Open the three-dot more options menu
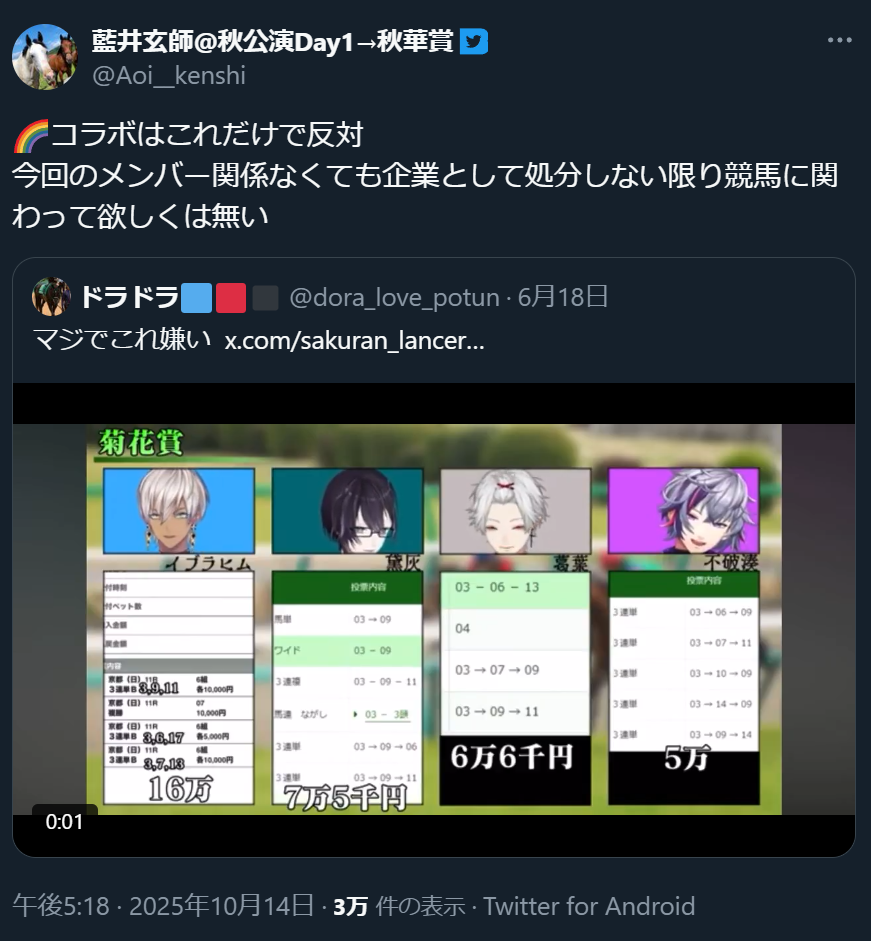 click(839, 40)
